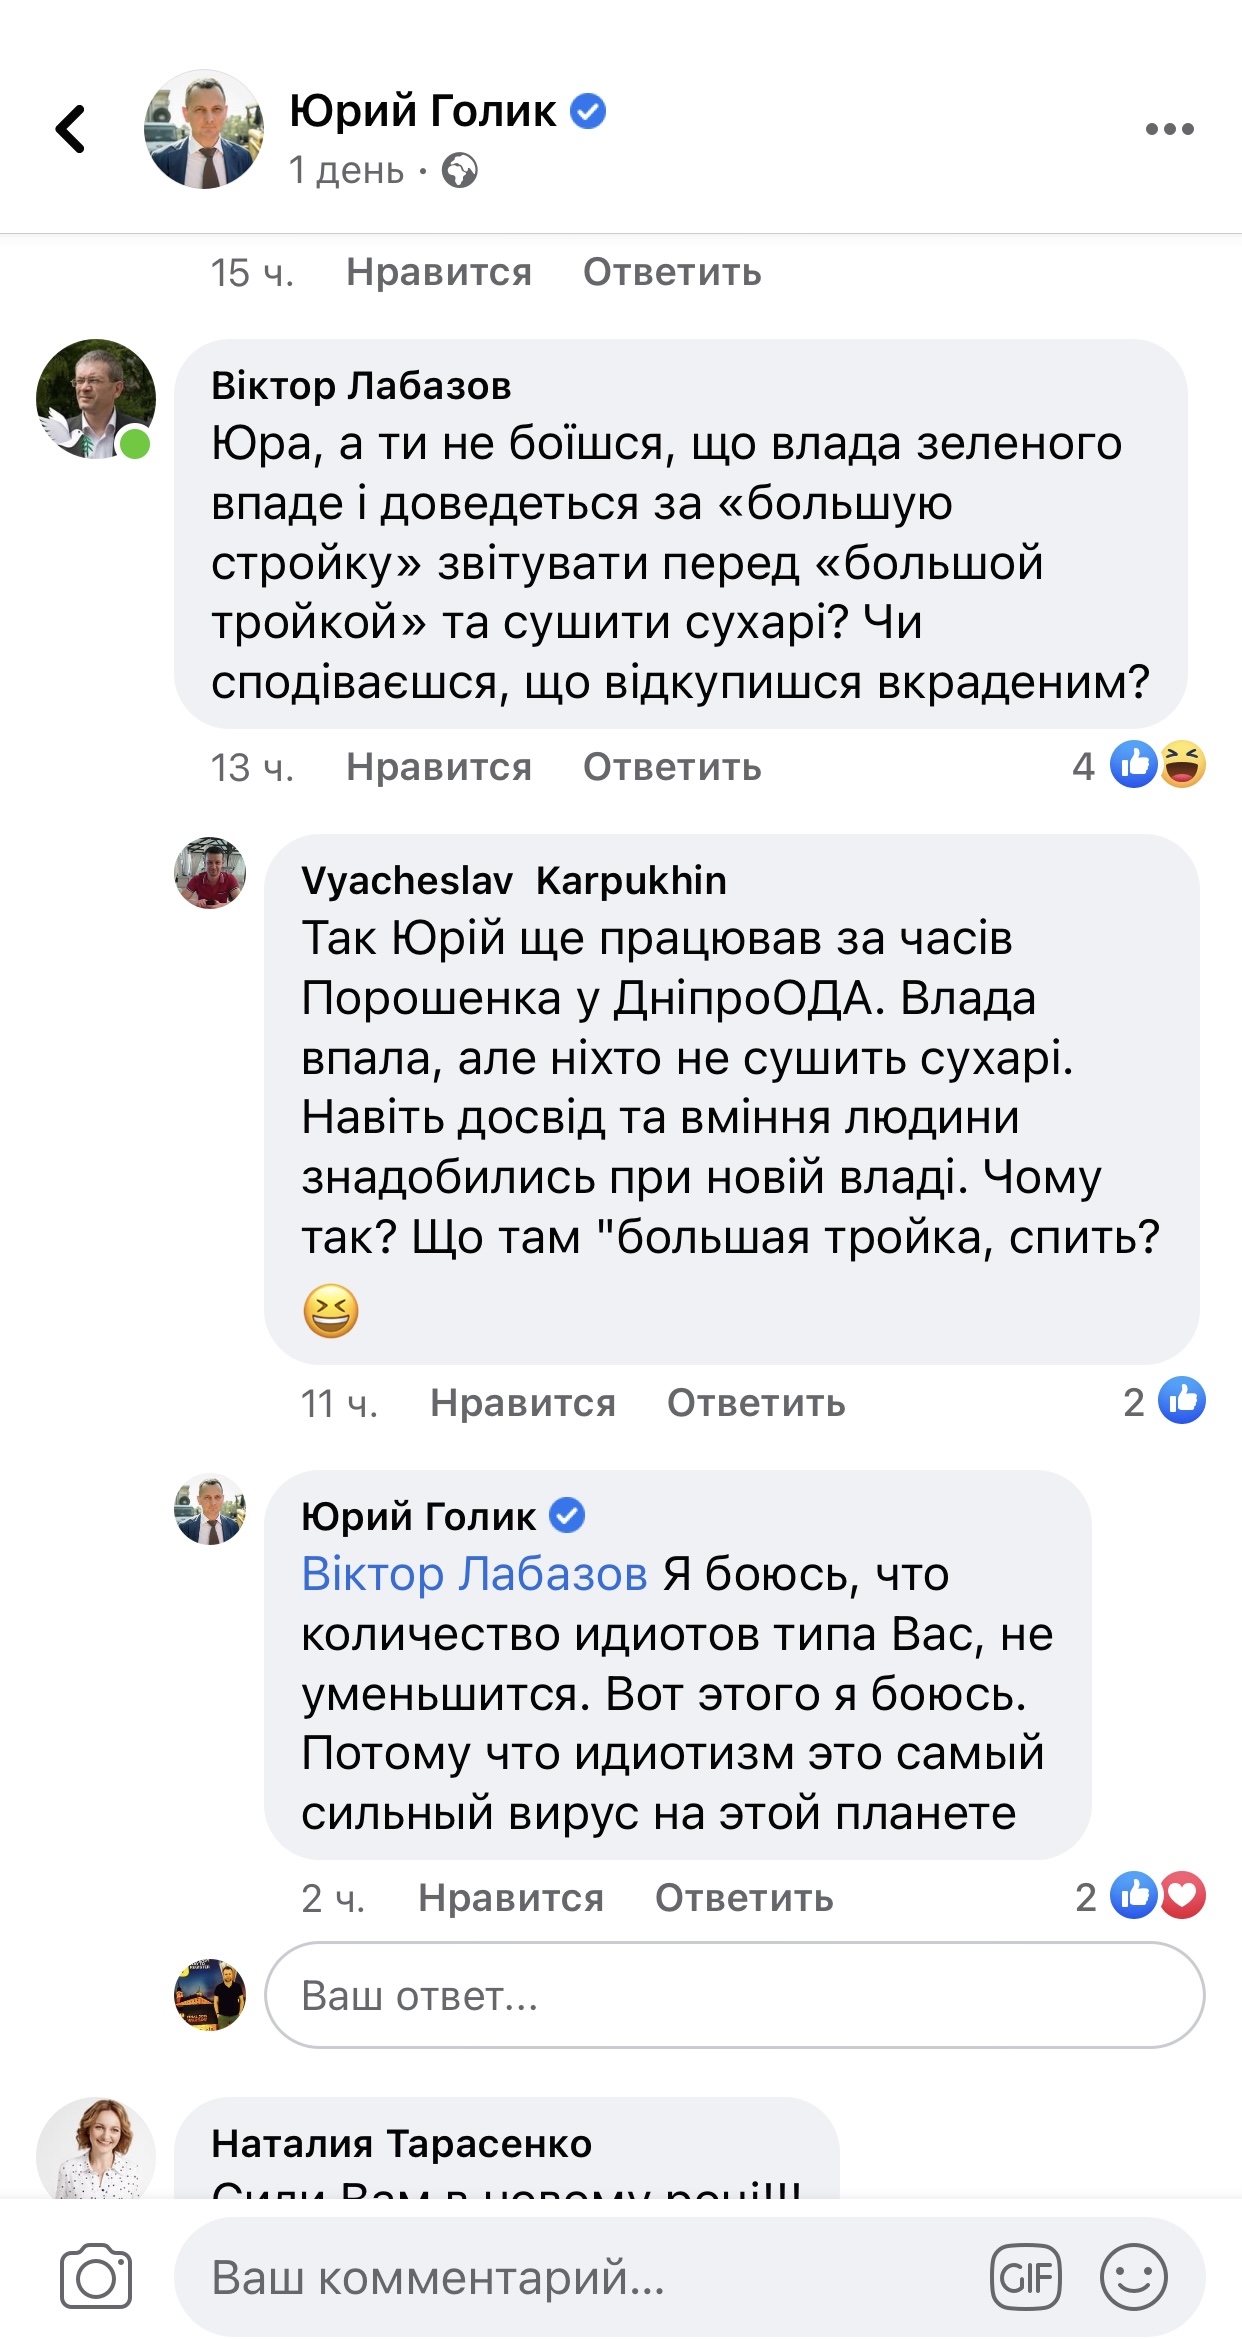This screenshot has width=1242, height=2339.
Task: Like Юрий Голик's reply via Нравится
Action: point(510,1898)
